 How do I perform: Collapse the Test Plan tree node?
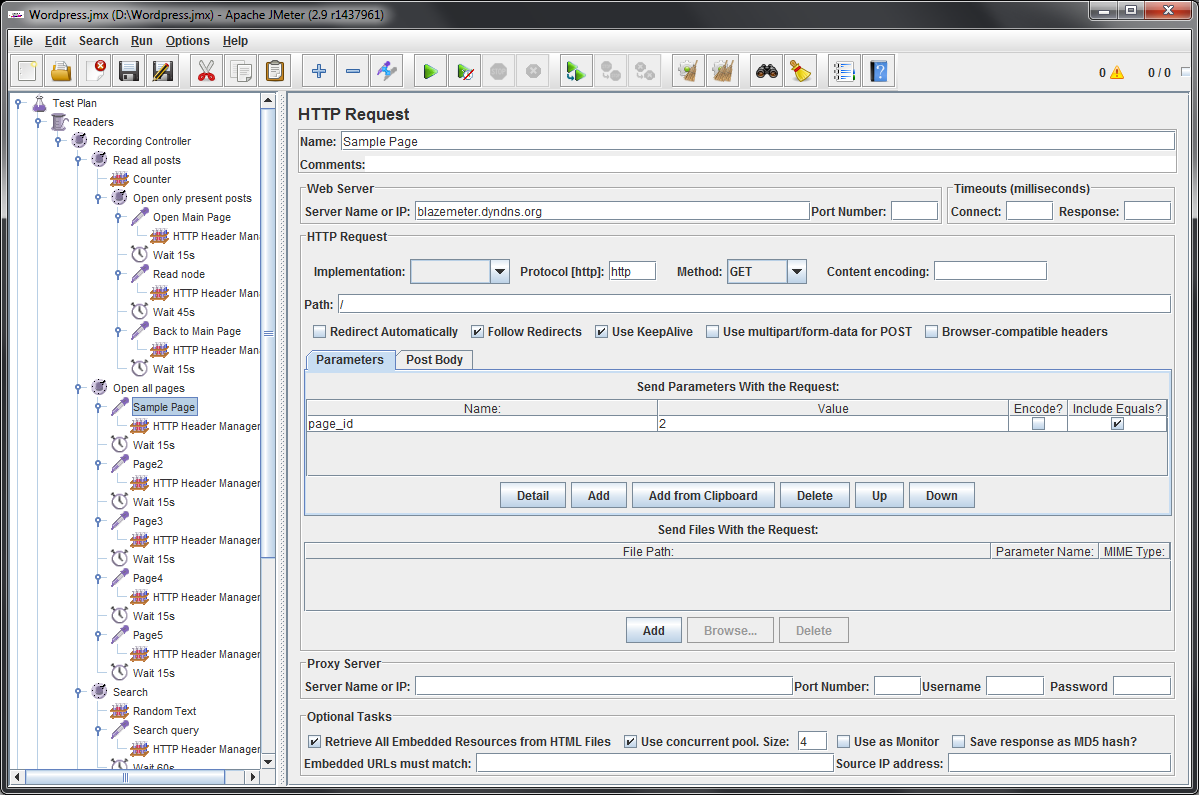click(18, 103)
